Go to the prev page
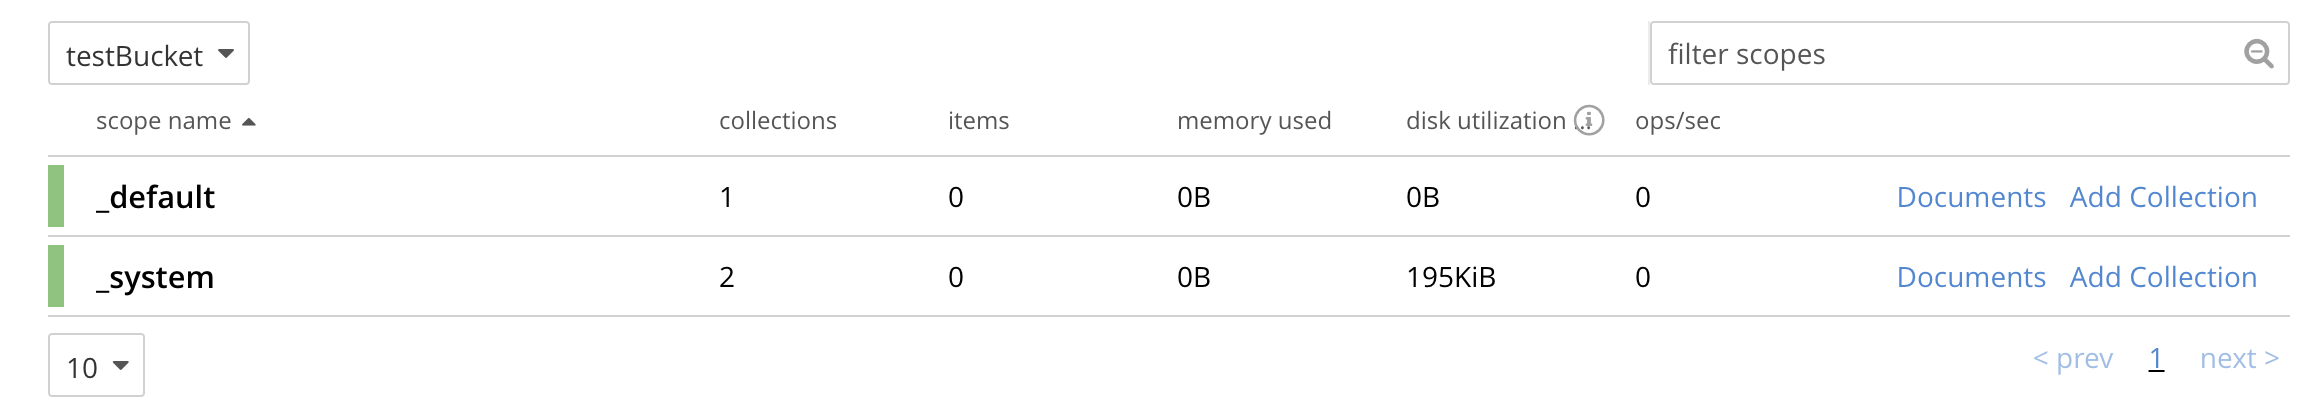Image resolution: width=2310 pixels, height=417 pixels. [x=2073, y=358]
